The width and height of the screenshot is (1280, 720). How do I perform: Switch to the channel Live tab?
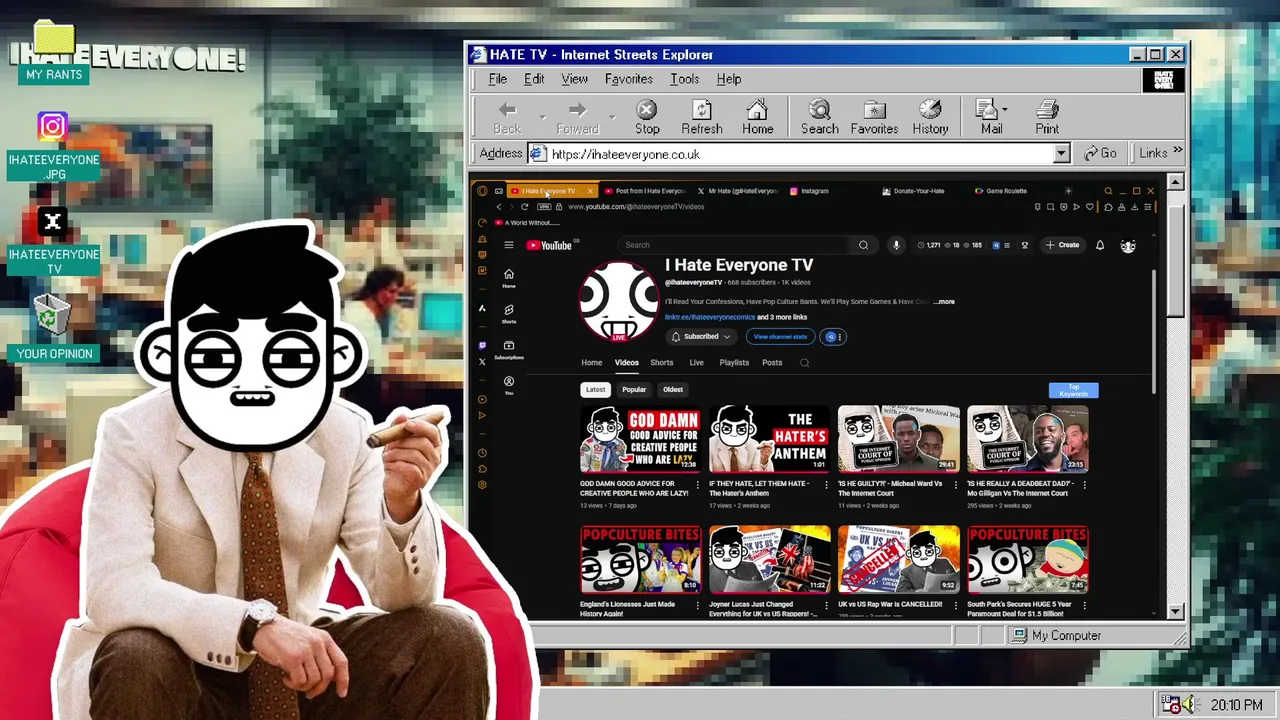(696, 363)
